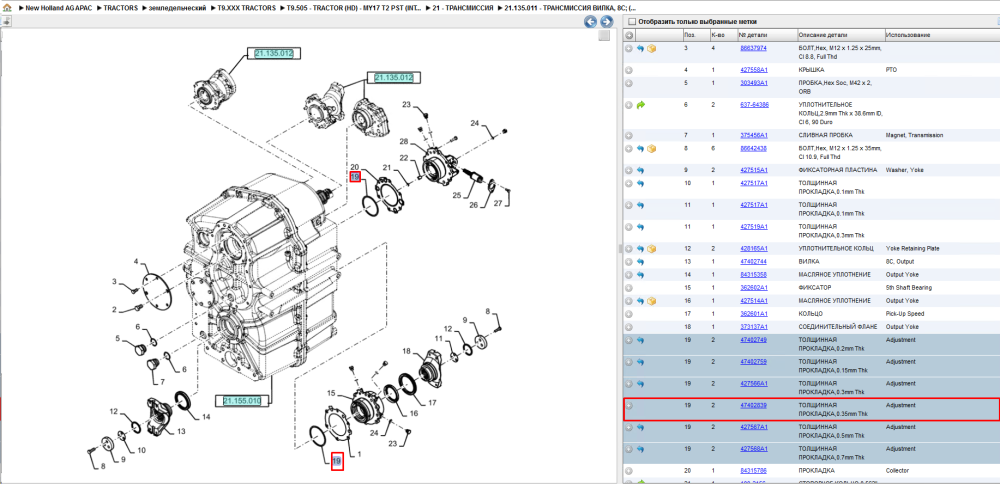Click '5th Shaft Bearing' usage cell
The width and height of the screenshot is (1000, 484).
[909, 288]
